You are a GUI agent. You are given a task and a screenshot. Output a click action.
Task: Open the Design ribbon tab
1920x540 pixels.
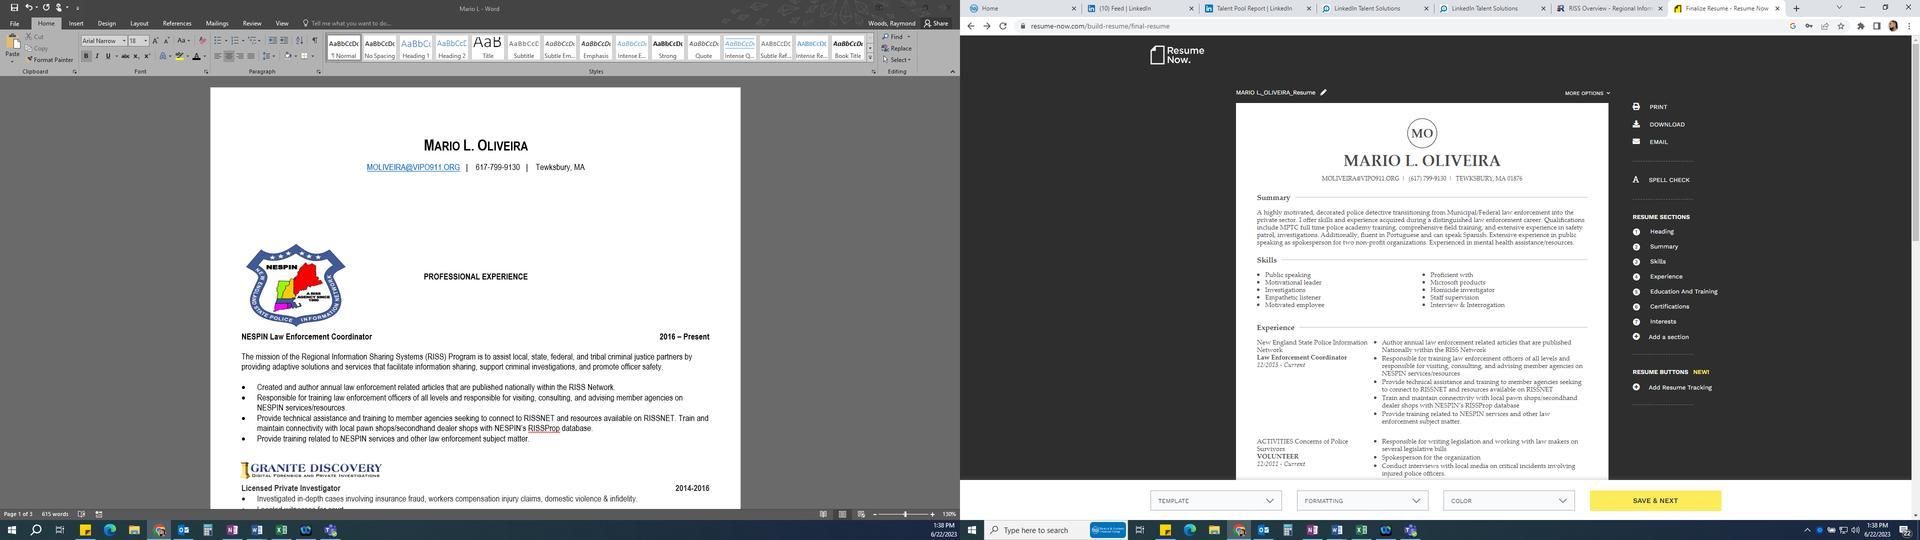[107, 23]
